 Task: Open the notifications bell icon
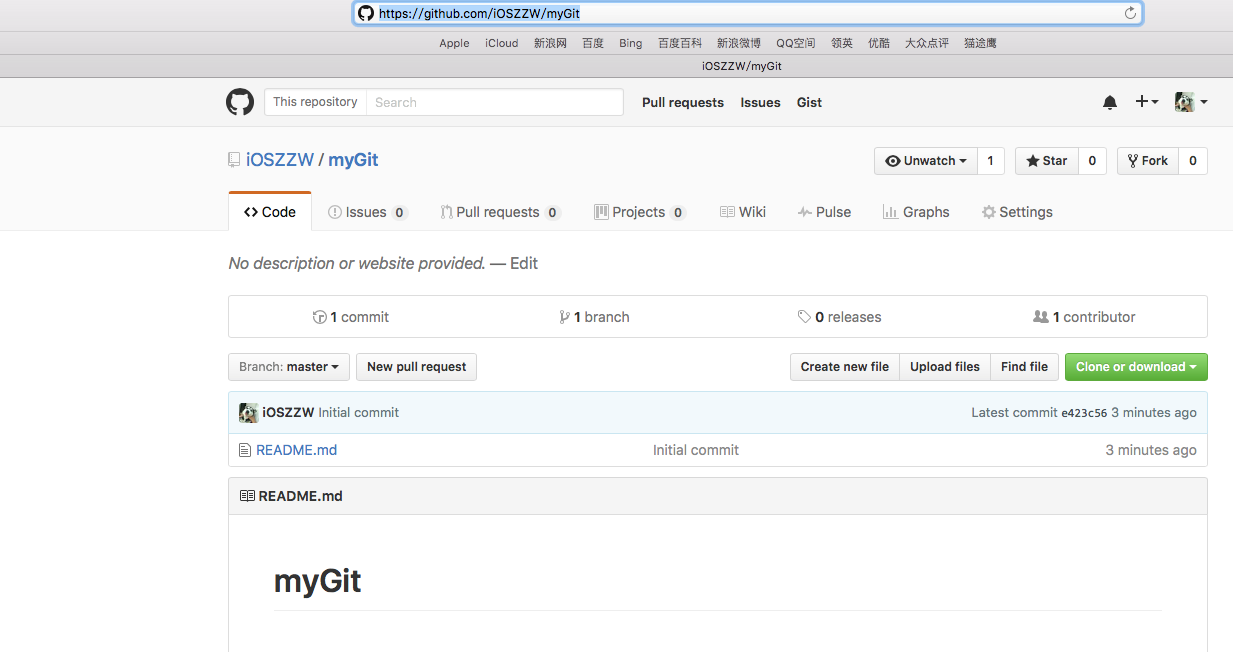point(1110,102)
